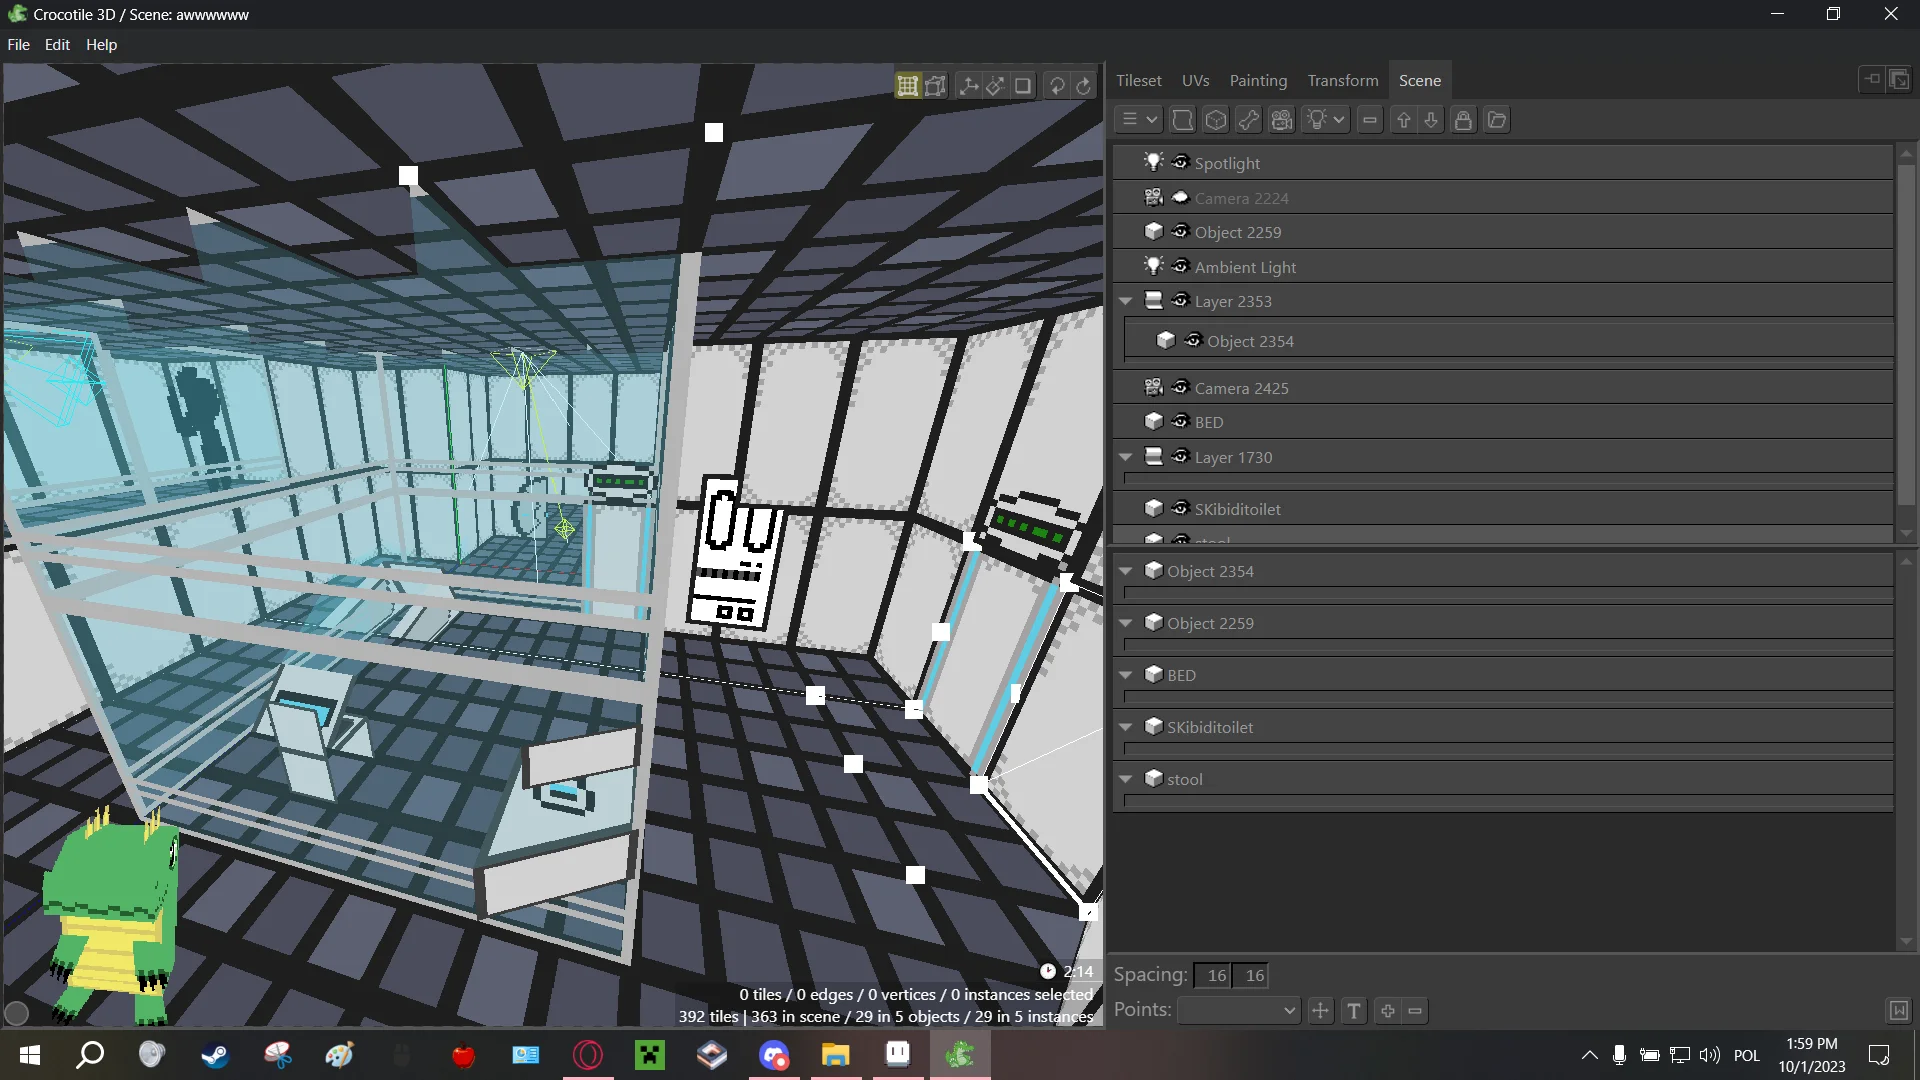The image size is (1920, 1080).
Task: Activate the Translate gizmo tool
Action: tap(969, 86)
